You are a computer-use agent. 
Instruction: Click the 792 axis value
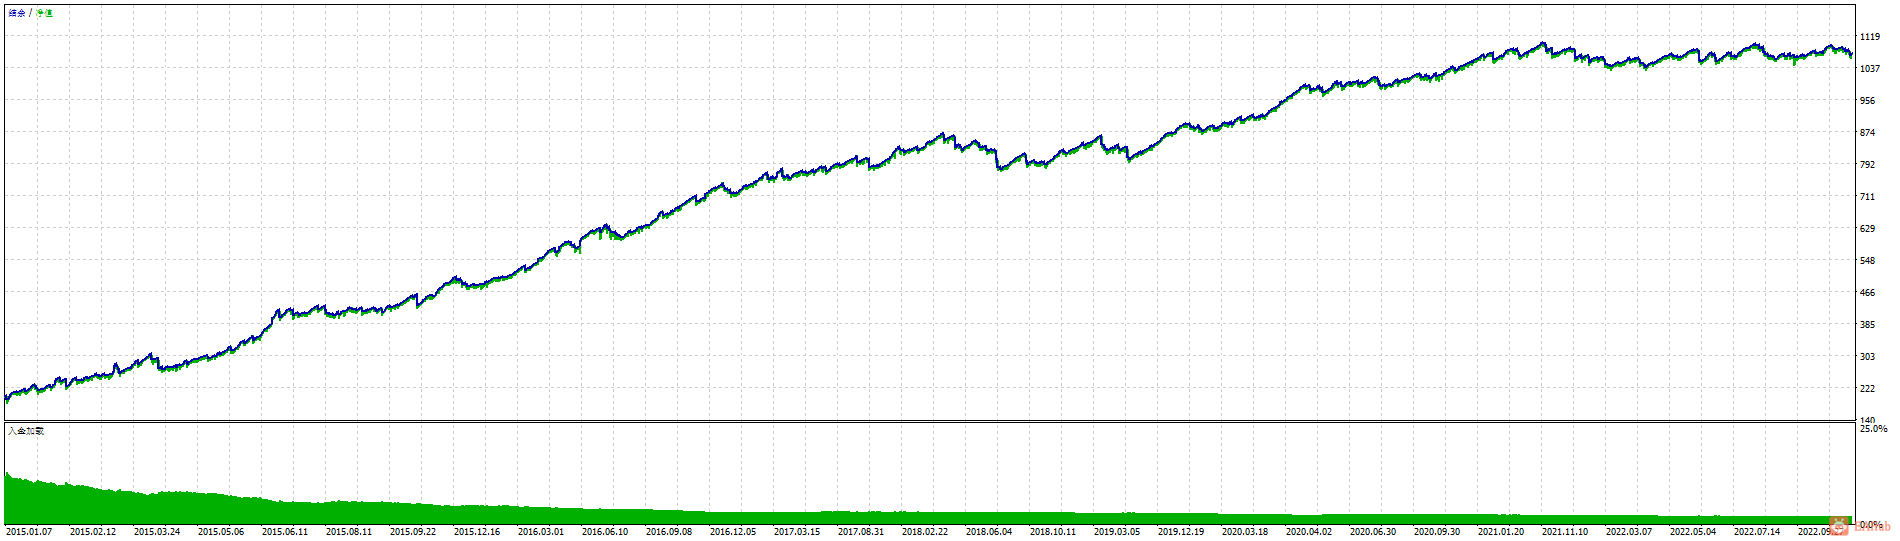click(x=1867, y=165)
